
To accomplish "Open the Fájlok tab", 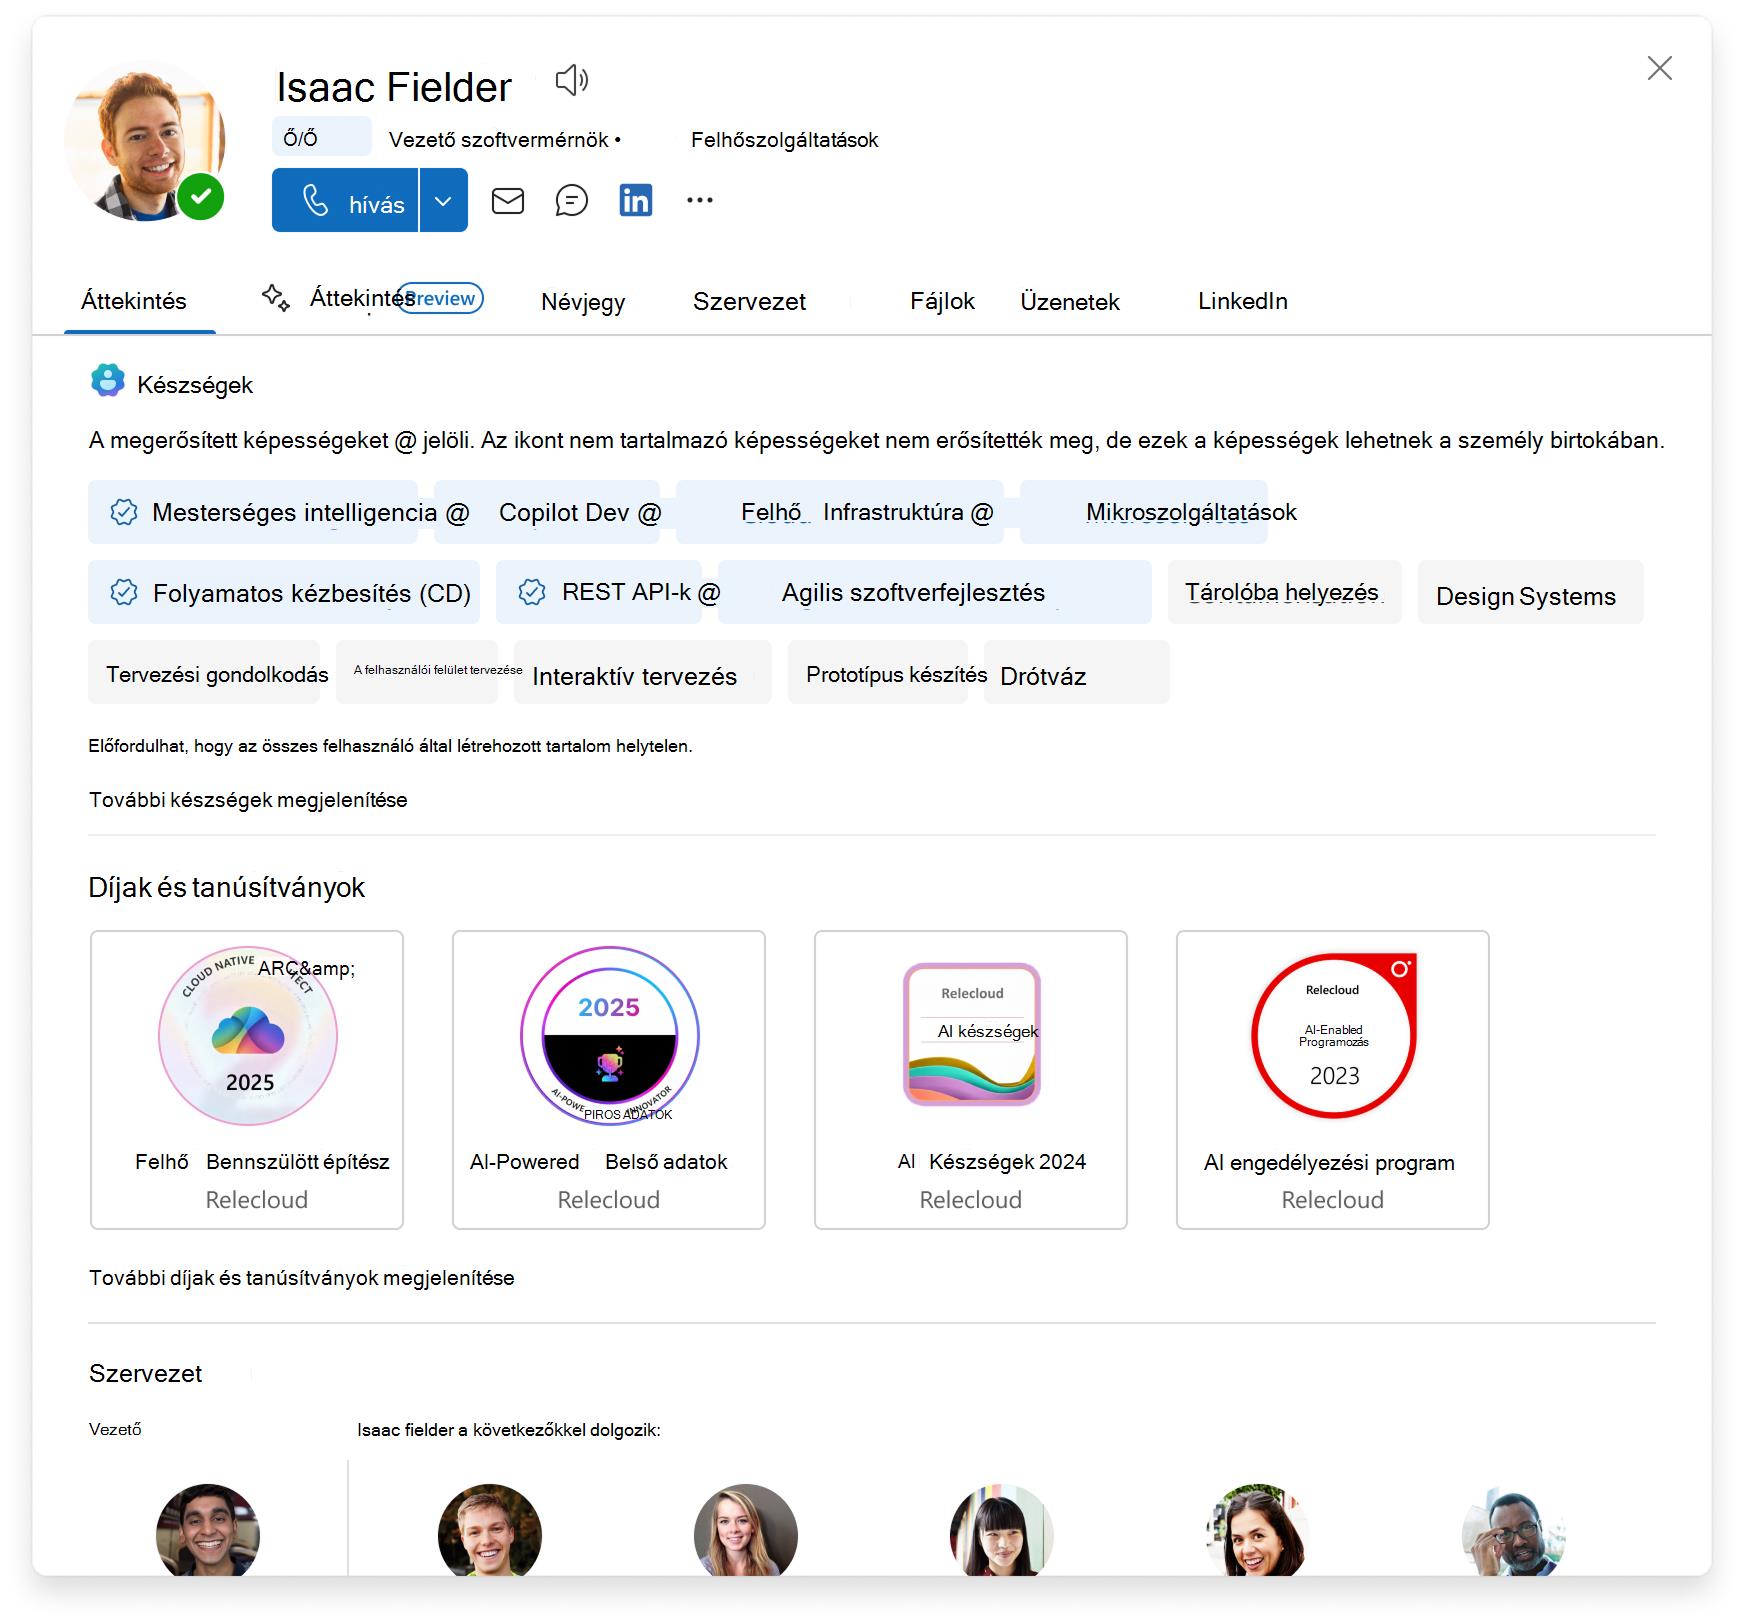I will (x=942, y=302).
